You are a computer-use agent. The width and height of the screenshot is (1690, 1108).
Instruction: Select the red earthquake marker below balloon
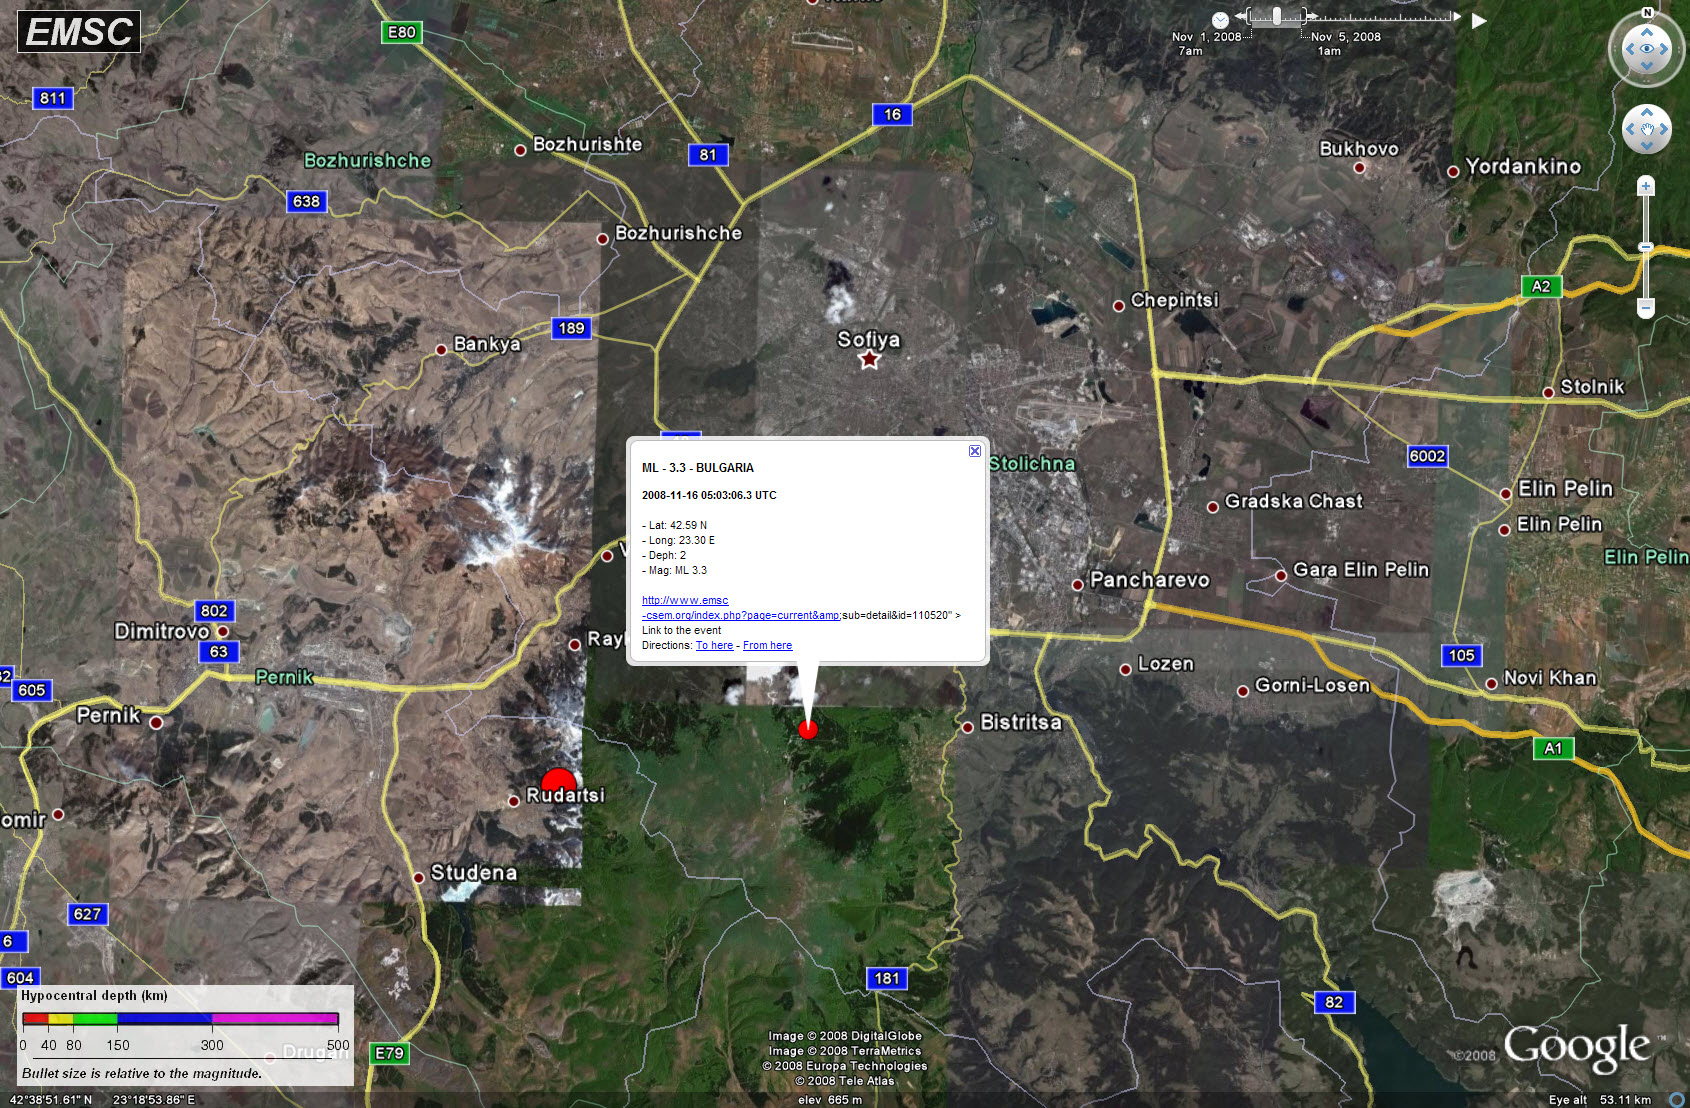coord(808,729)
